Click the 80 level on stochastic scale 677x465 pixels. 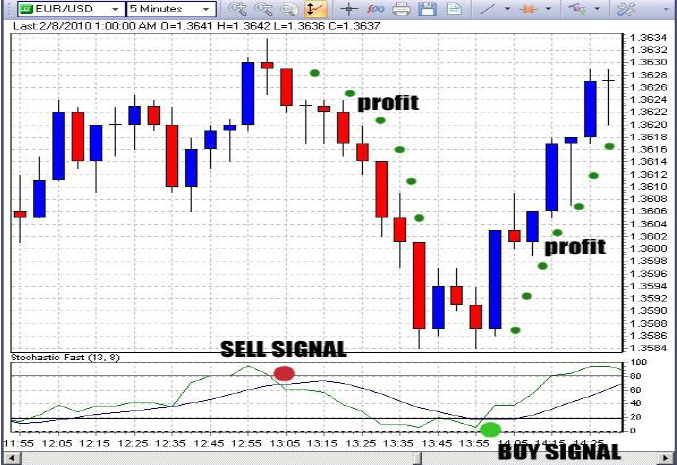[635, 376]
